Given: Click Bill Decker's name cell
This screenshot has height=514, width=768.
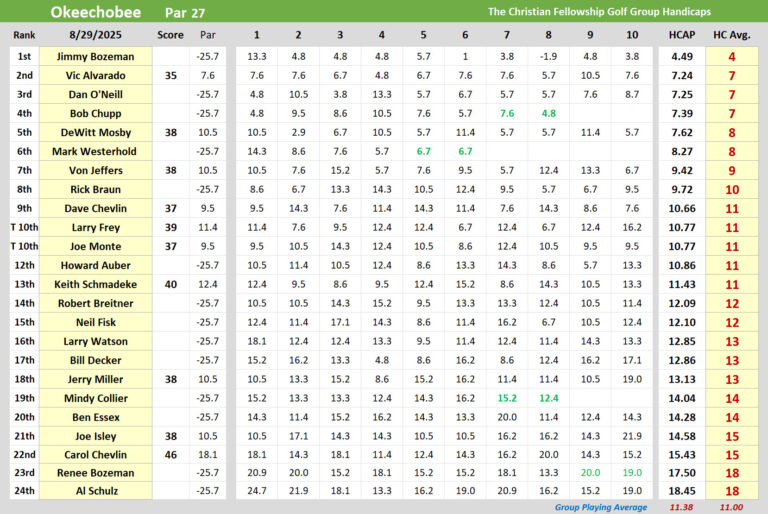Looking at the screenshot, I should (96, 360).
